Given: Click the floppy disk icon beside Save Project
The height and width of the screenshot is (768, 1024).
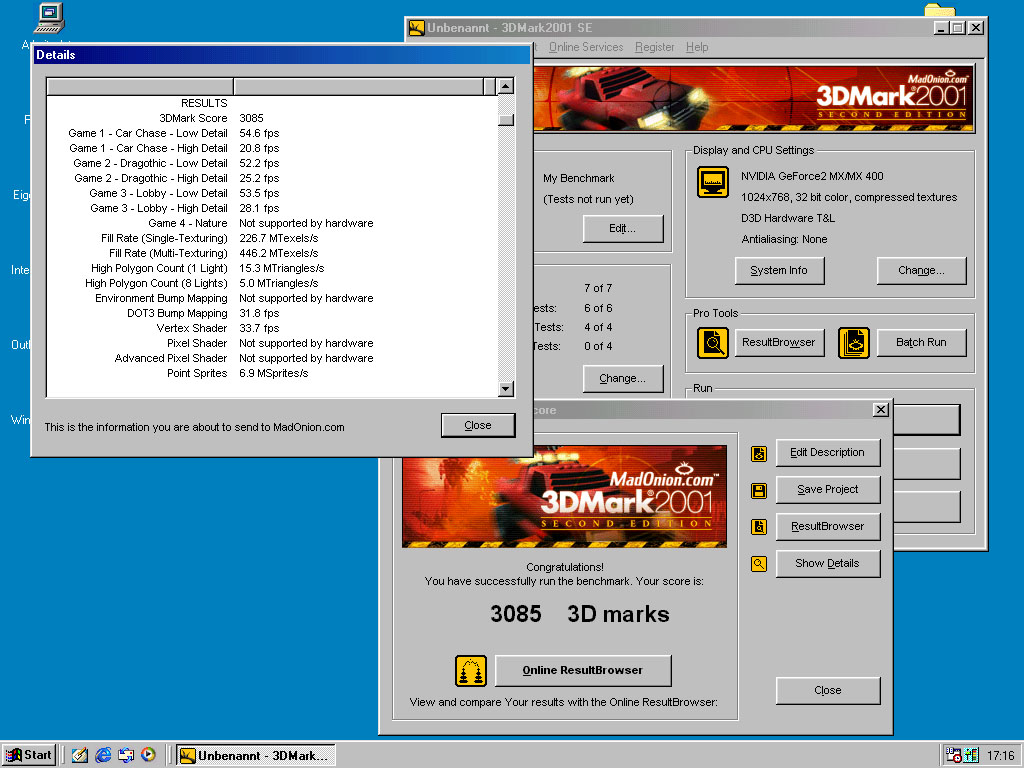Looking at the screenshot, I should (x=759, y=491).
